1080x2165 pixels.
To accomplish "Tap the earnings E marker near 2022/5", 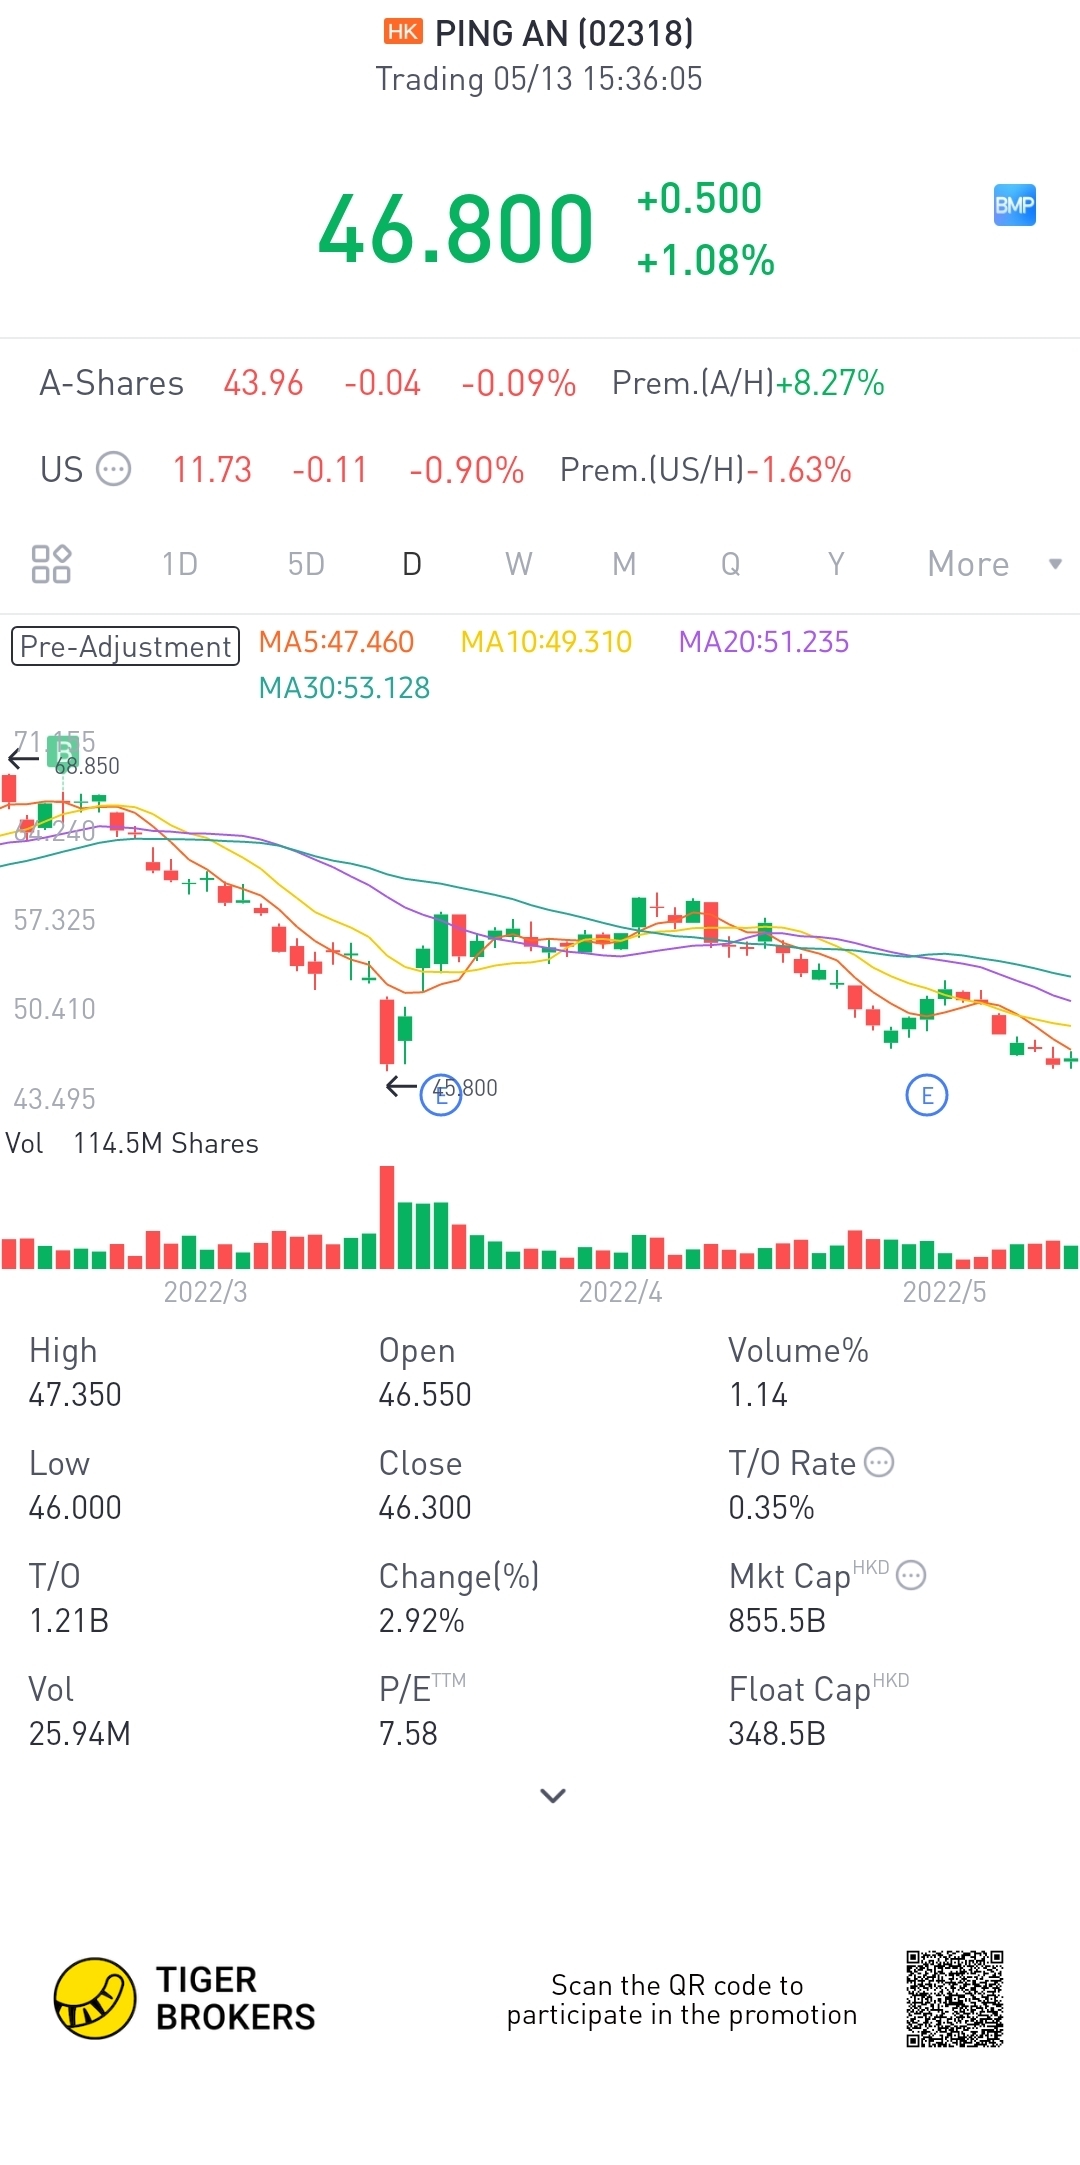I will click(927, 1095).
